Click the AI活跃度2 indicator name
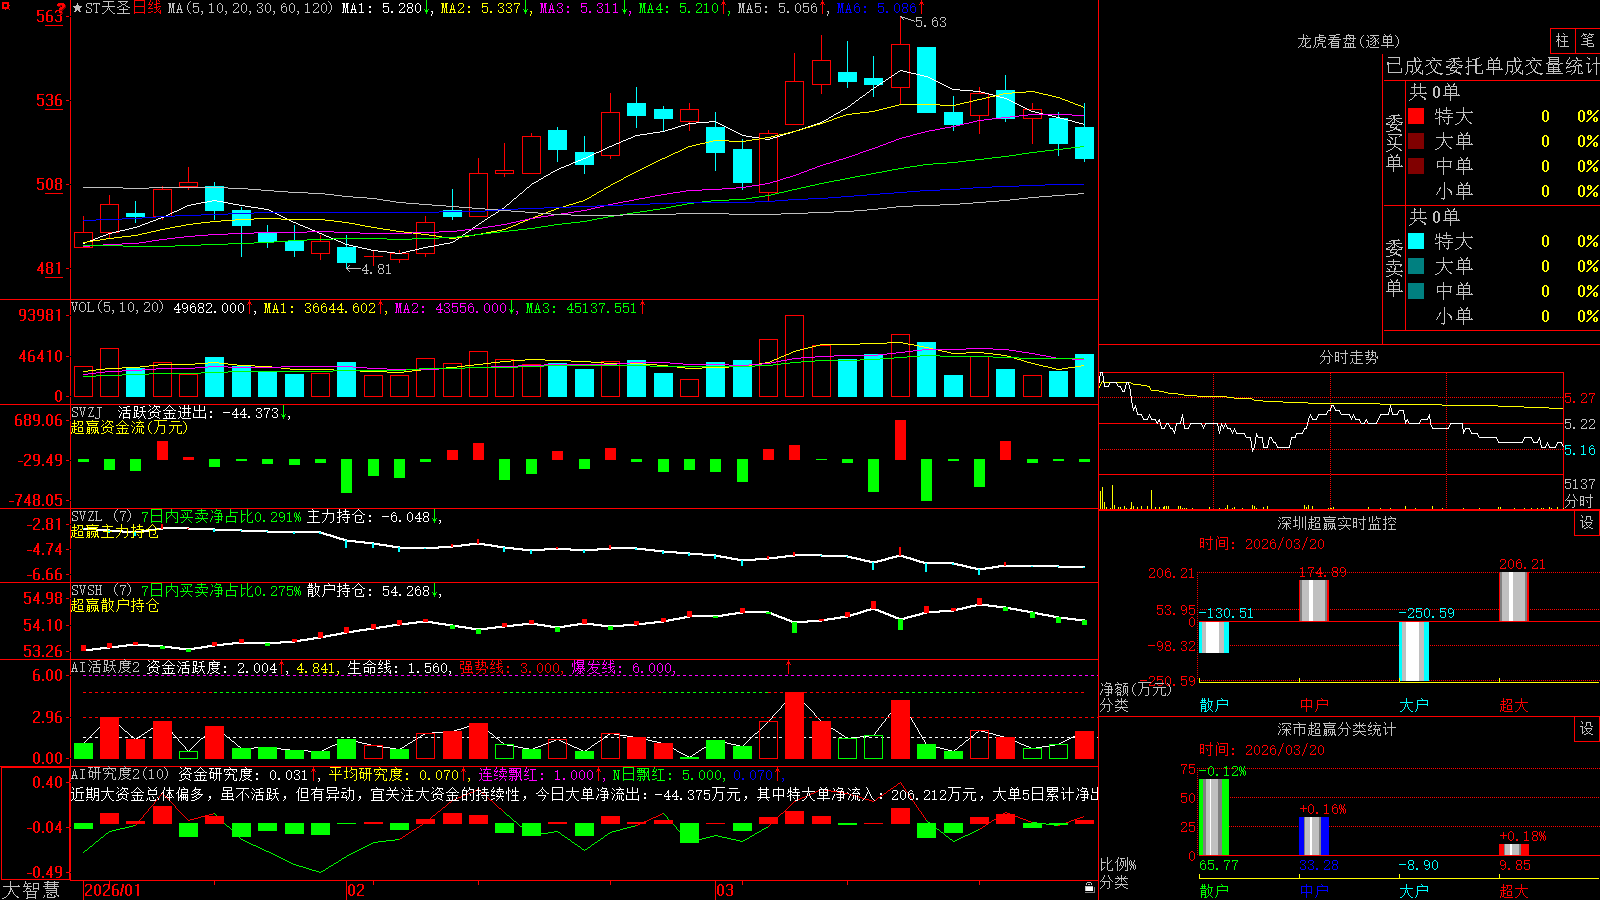 pyautogui.click(x=106, y=667)
